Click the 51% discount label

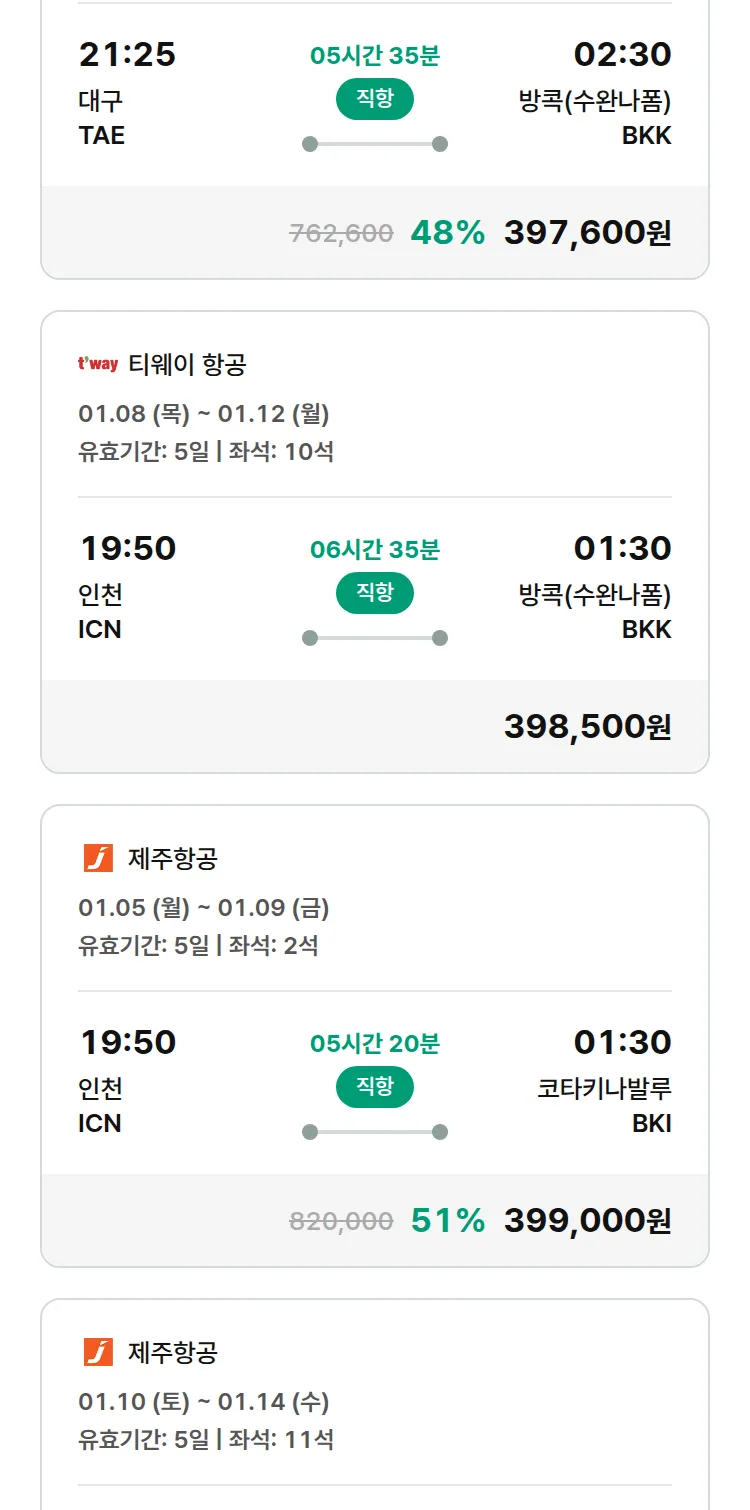(x=447, y=1221)
